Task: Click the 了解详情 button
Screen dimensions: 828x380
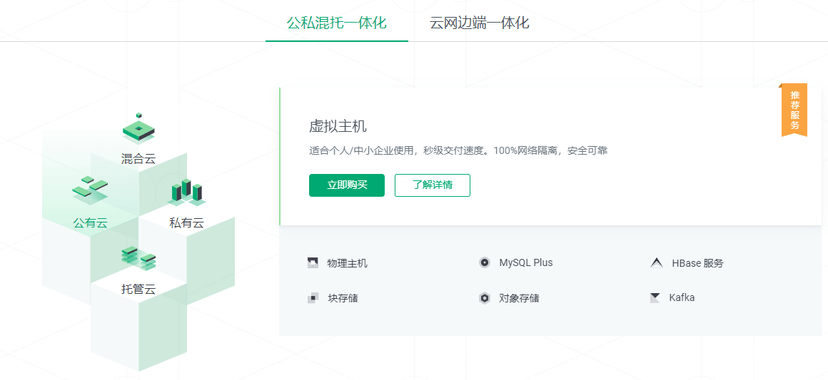Action: click(432, 185)
